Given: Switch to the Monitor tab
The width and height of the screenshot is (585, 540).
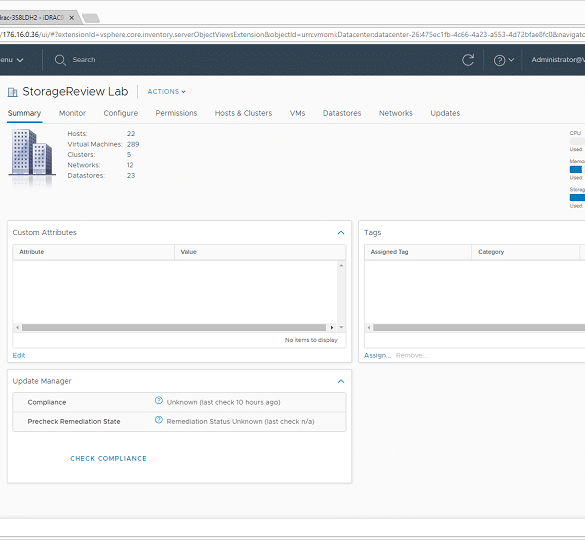Looking at the screenshot, I should [x=72, y=113].
